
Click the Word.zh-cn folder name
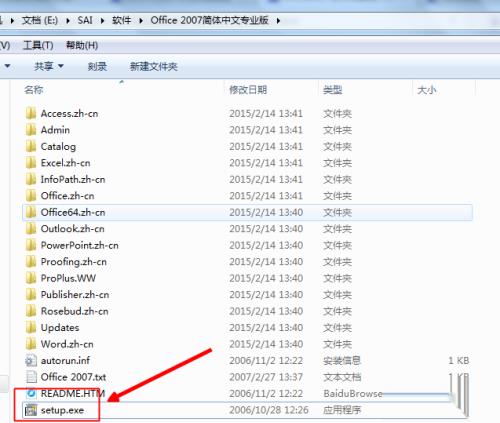(67, 344)
